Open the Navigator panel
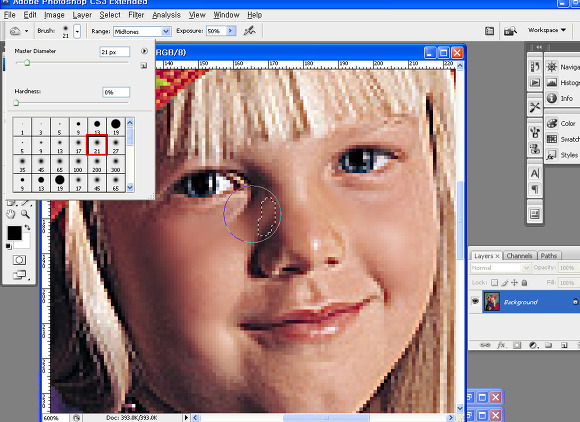Viewport: 580px width, 422px height. pos(563,67)
